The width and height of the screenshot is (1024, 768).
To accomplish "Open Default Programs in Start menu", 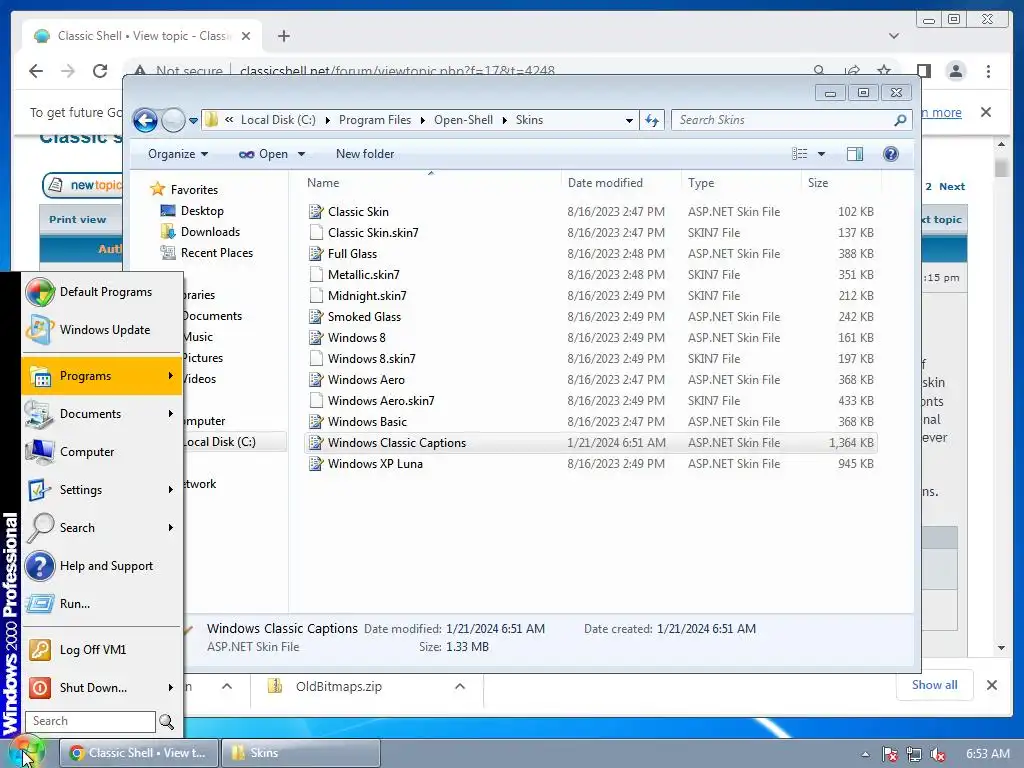I will click(102, 292).
